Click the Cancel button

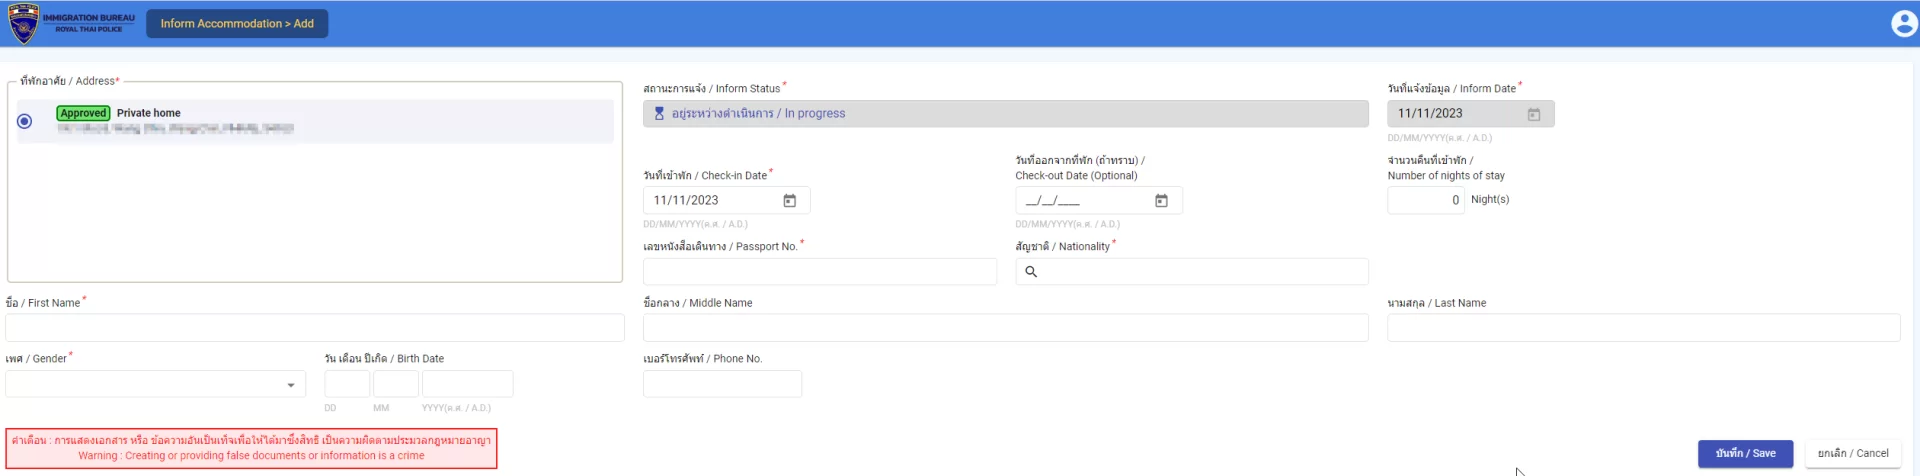tap(1852, 453)
